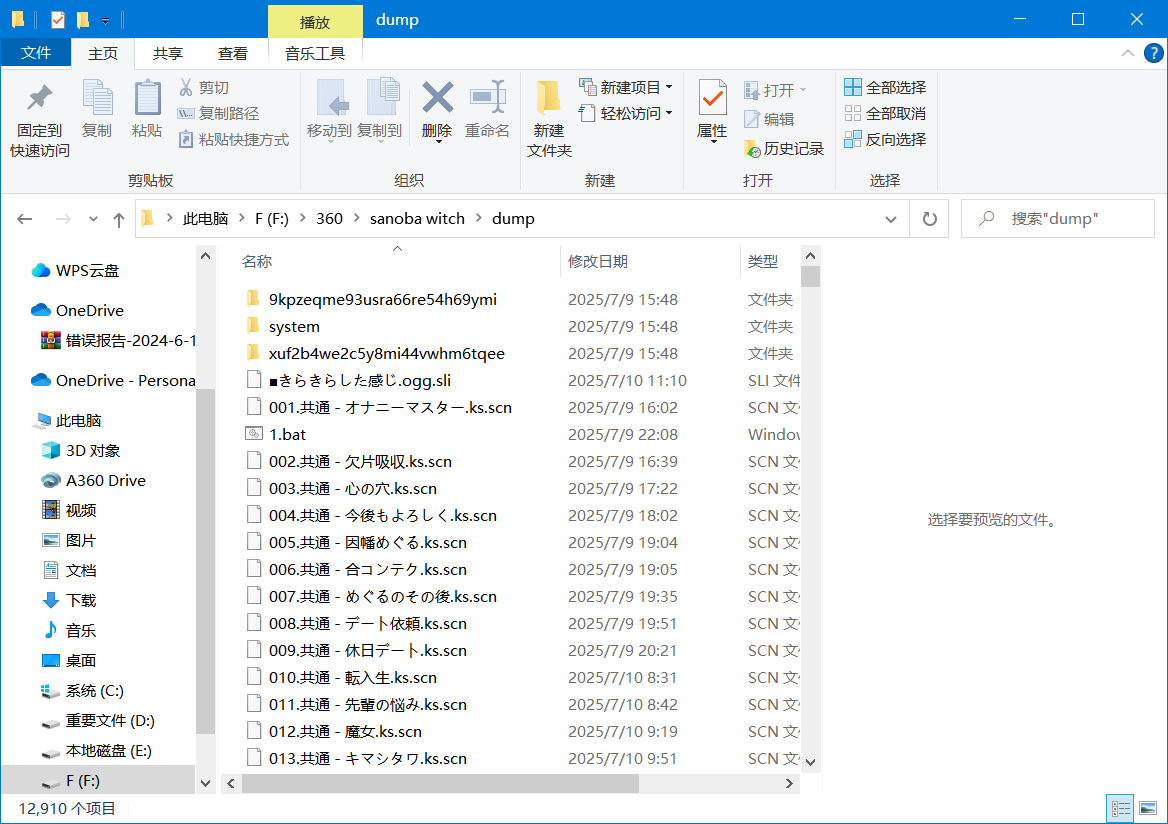This screenshot has height=824, width=1168.
Task: Click the navigation pane scroll down arrow
Action: [x=206, y=783]
